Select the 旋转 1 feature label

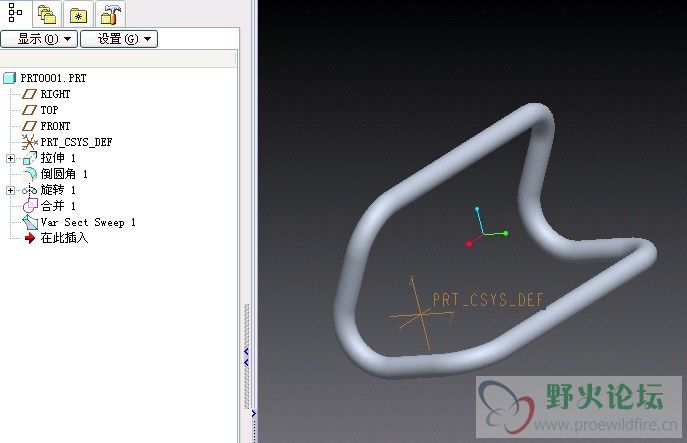(58, 190)
